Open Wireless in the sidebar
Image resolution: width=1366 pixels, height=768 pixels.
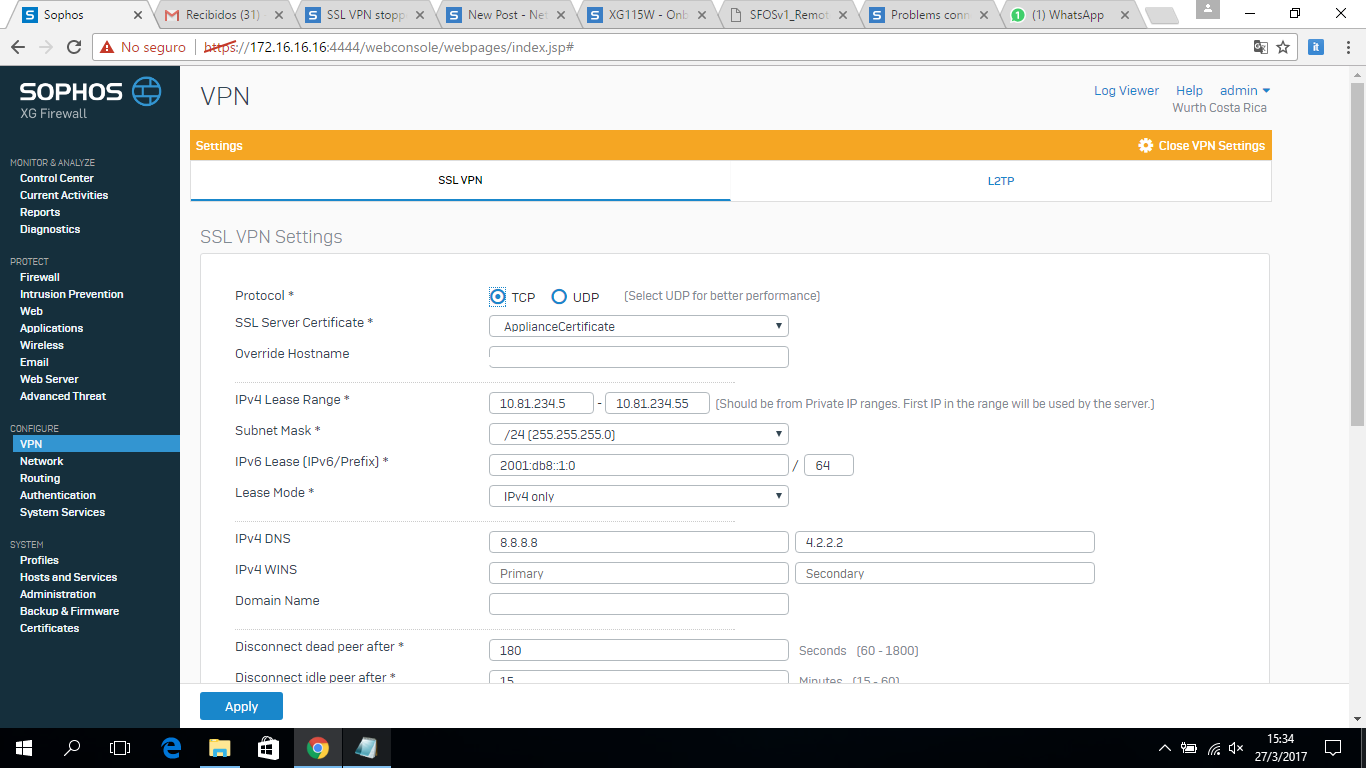(42, 345)
